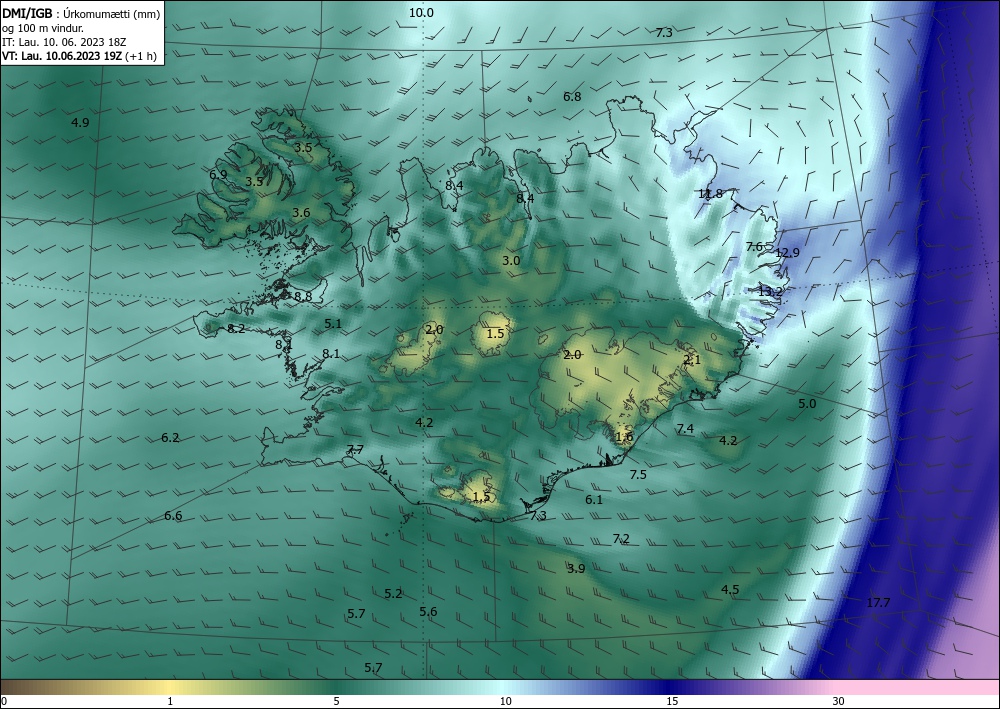Click the 8.2 value on the map

pyautogui.click(x=236, y=329)
